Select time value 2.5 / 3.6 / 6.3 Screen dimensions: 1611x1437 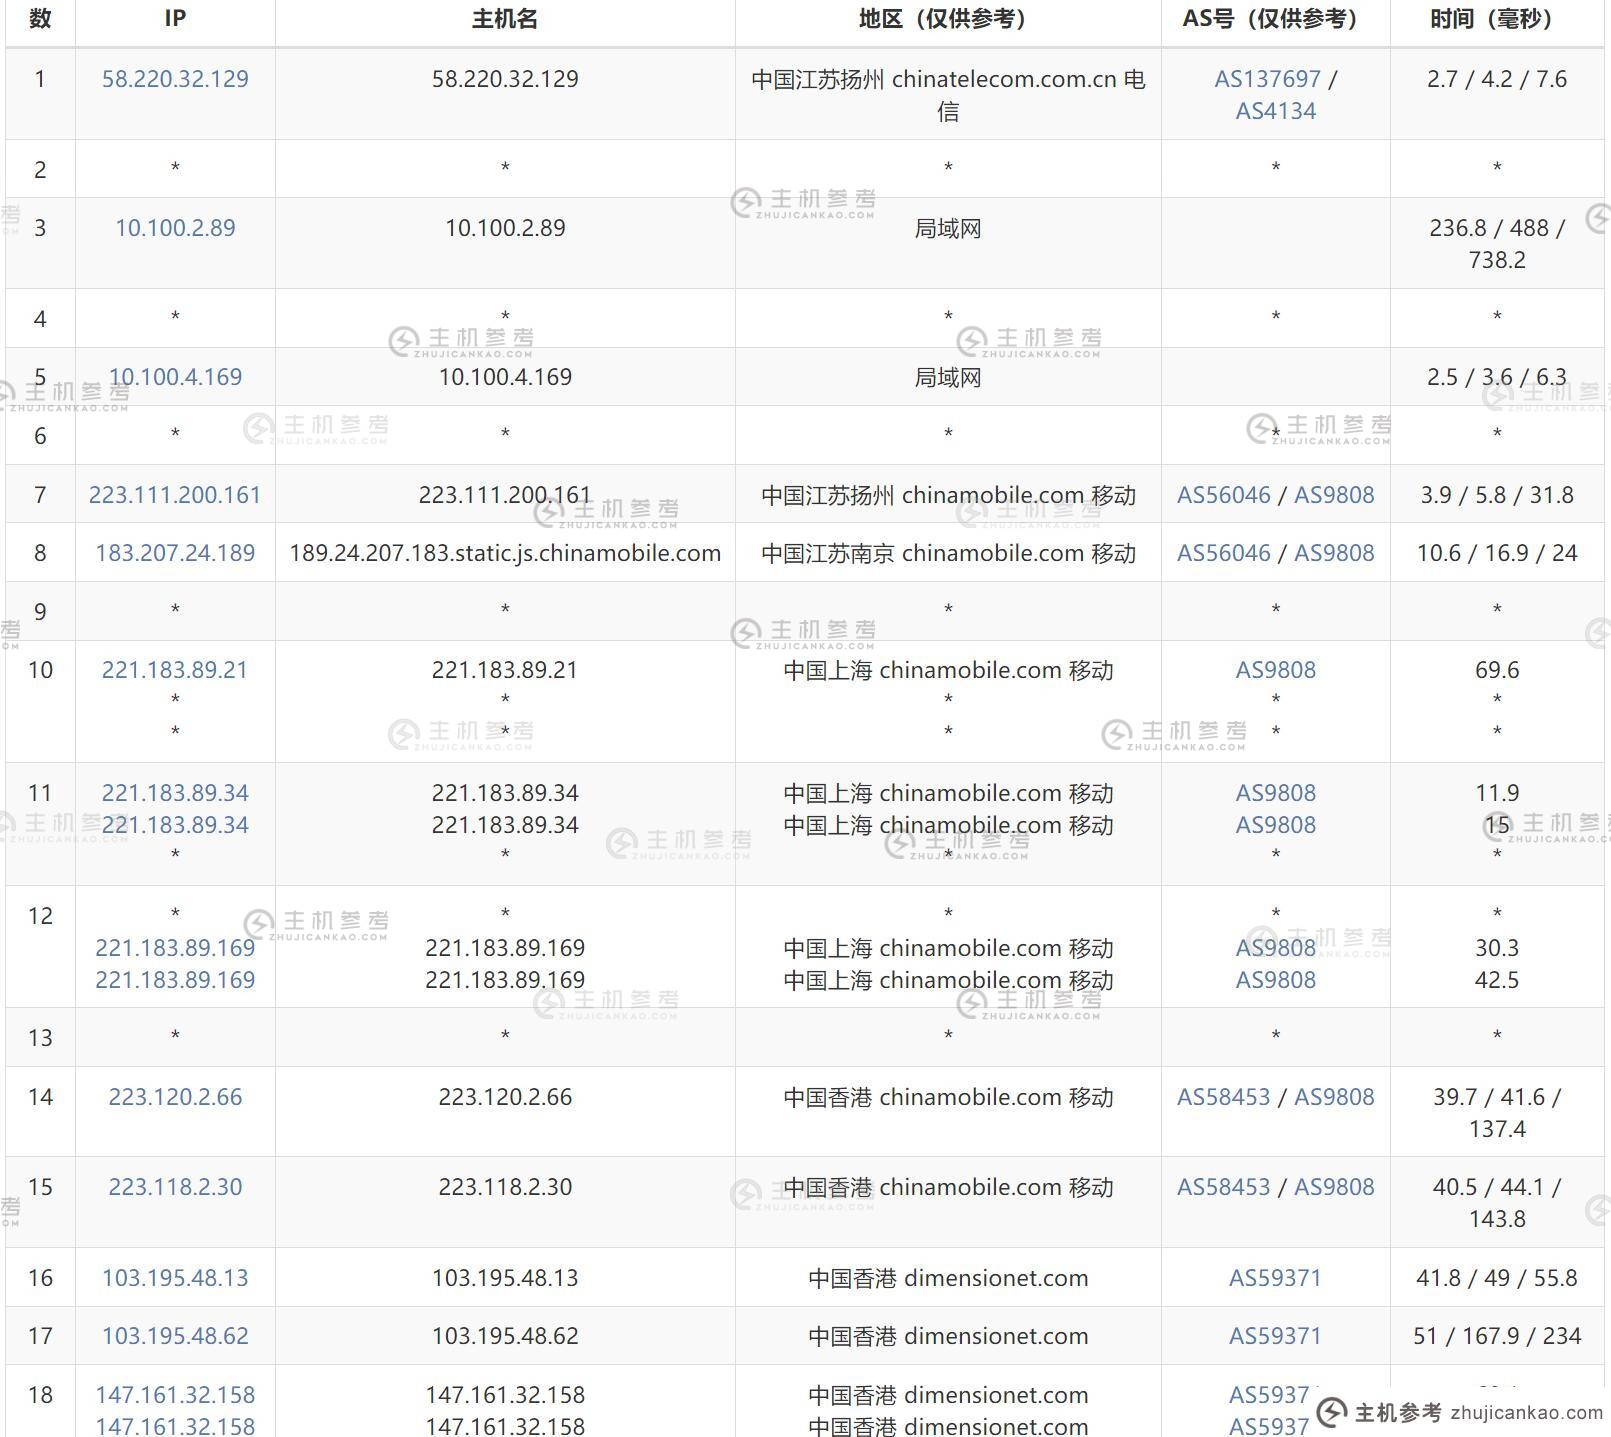(1497, 377)
